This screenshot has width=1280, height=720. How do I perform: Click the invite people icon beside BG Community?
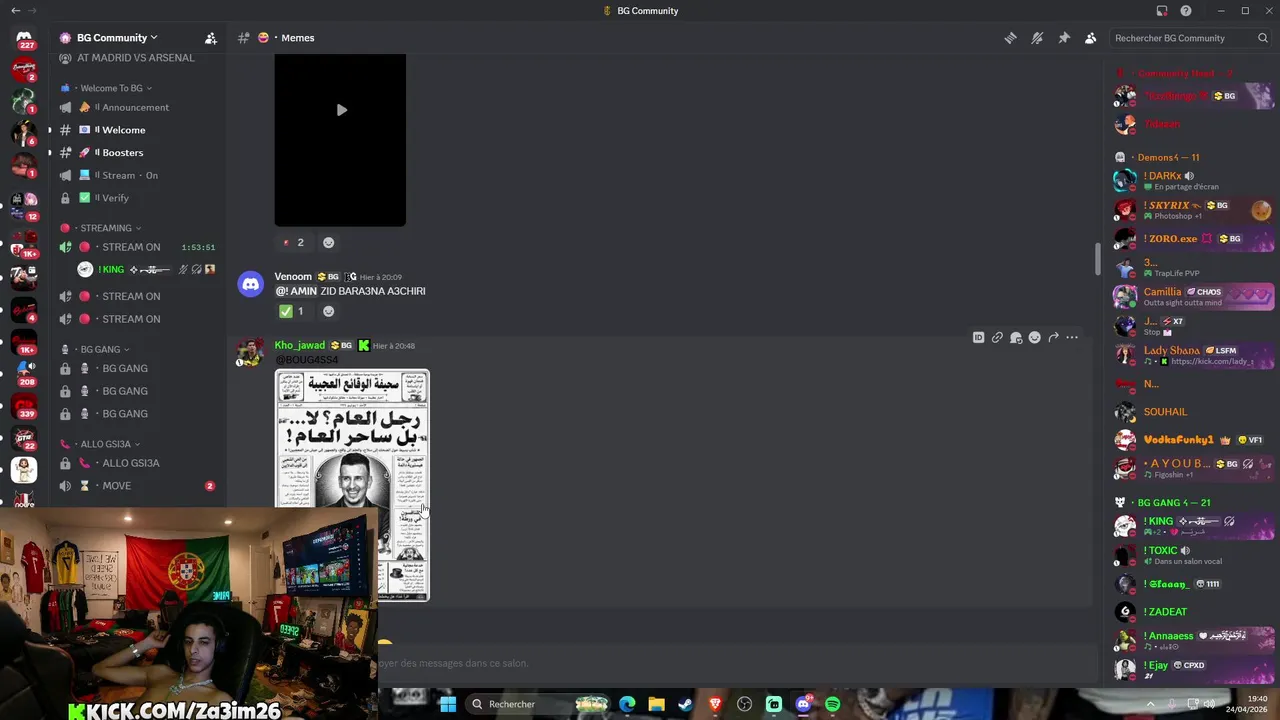point(211,38)
